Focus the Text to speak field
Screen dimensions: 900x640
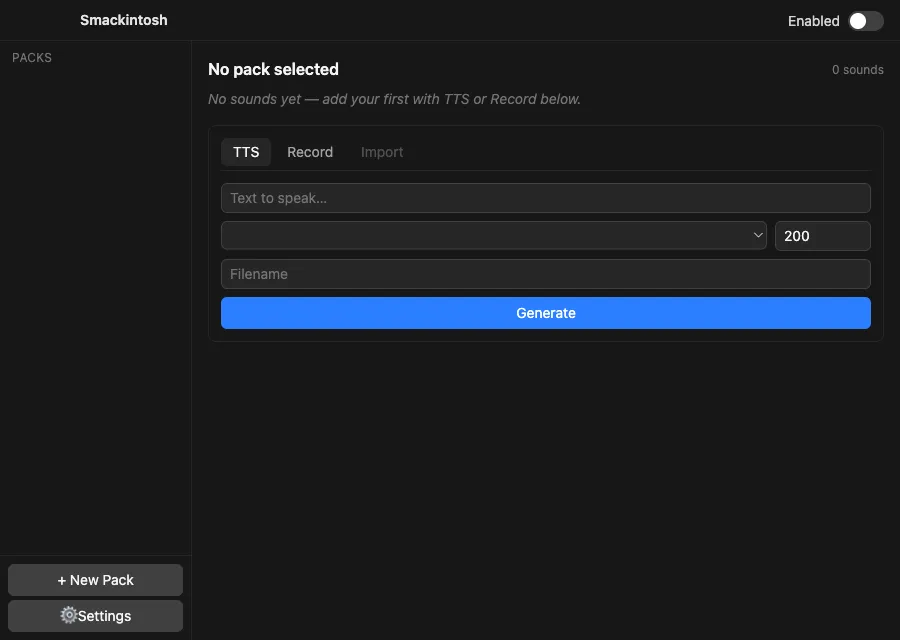click(x=545, y=198)
